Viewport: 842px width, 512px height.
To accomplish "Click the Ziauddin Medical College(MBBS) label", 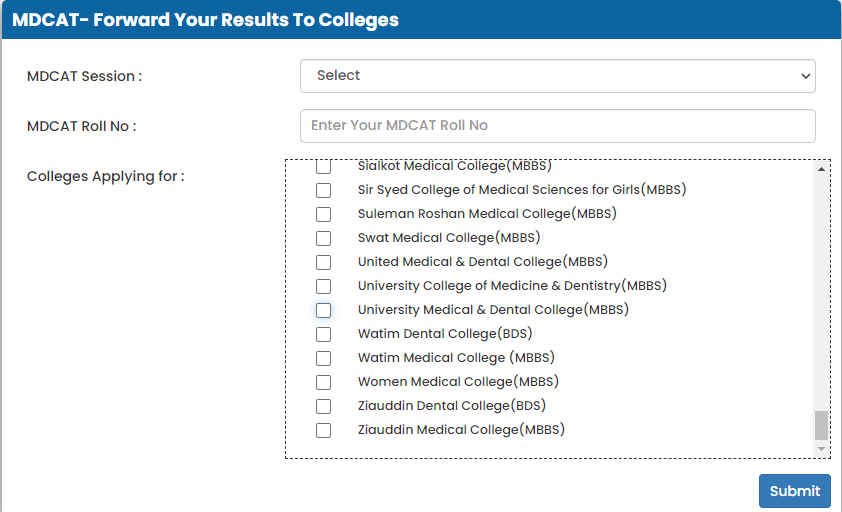I will coord(461,430).
